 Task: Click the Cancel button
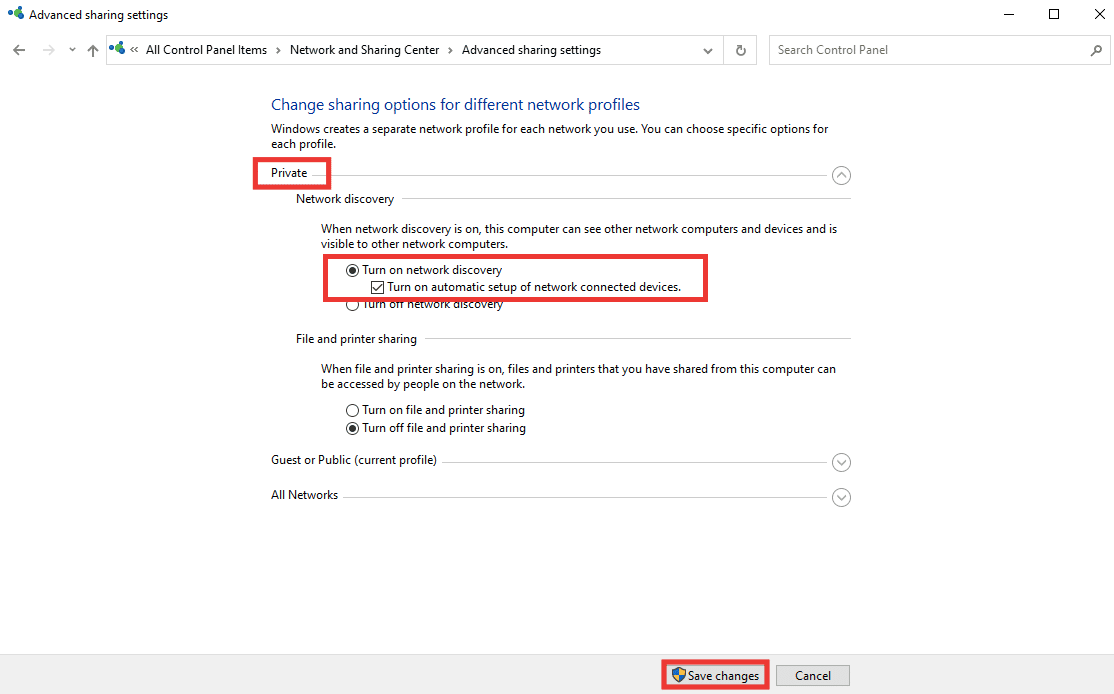coord(812,675)
